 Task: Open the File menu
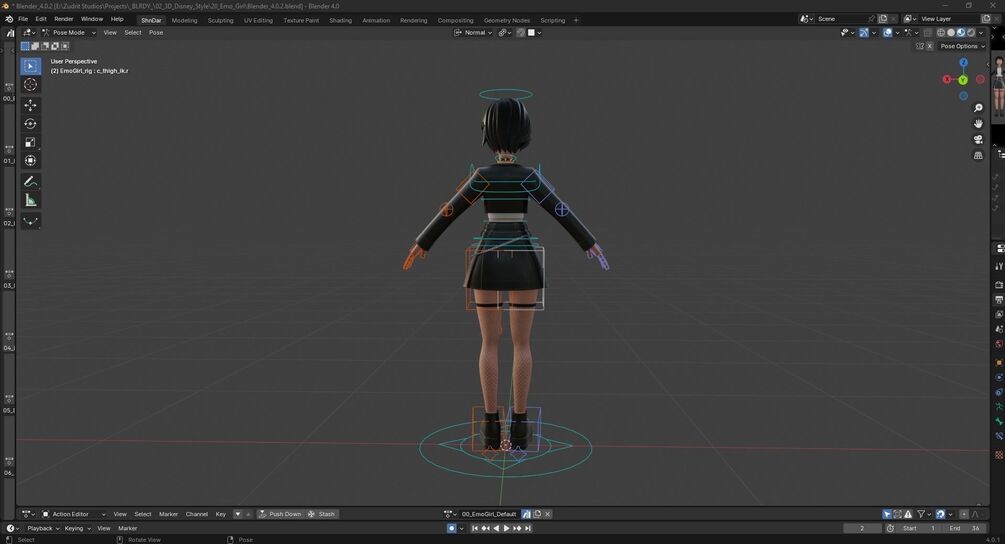tap(23, 19)
